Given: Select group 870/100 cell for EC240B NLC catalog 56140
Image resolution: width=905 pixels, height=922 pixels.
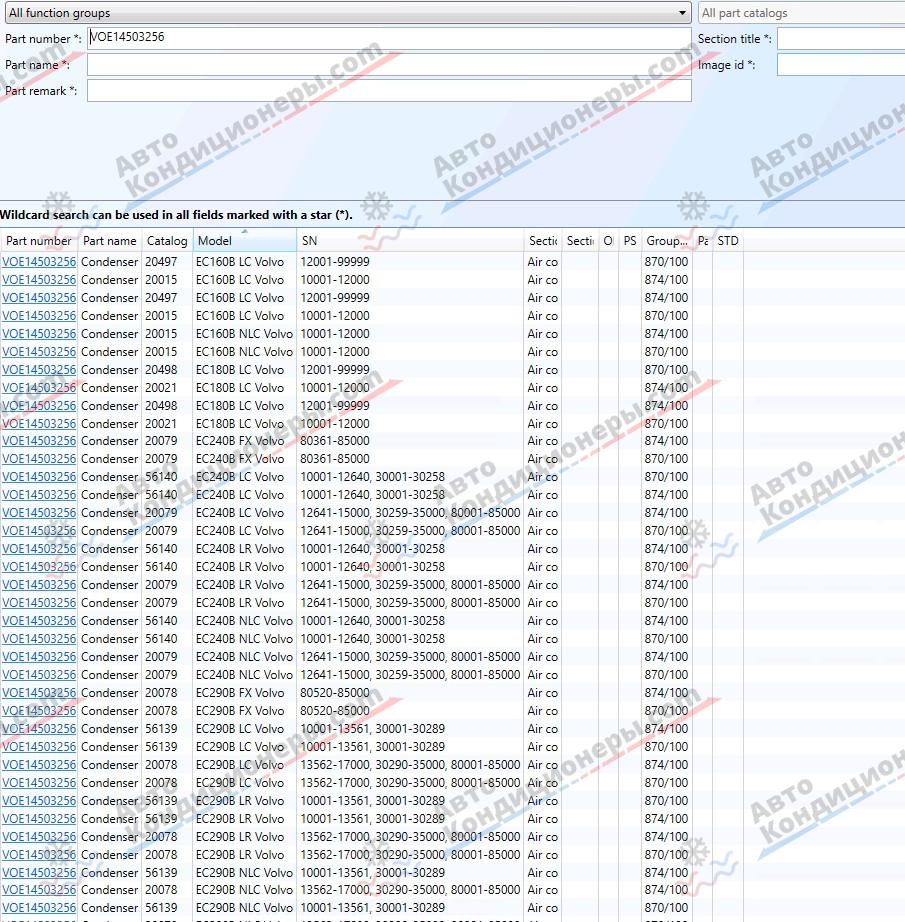Looking at the screenshot, I should (667, 639).
